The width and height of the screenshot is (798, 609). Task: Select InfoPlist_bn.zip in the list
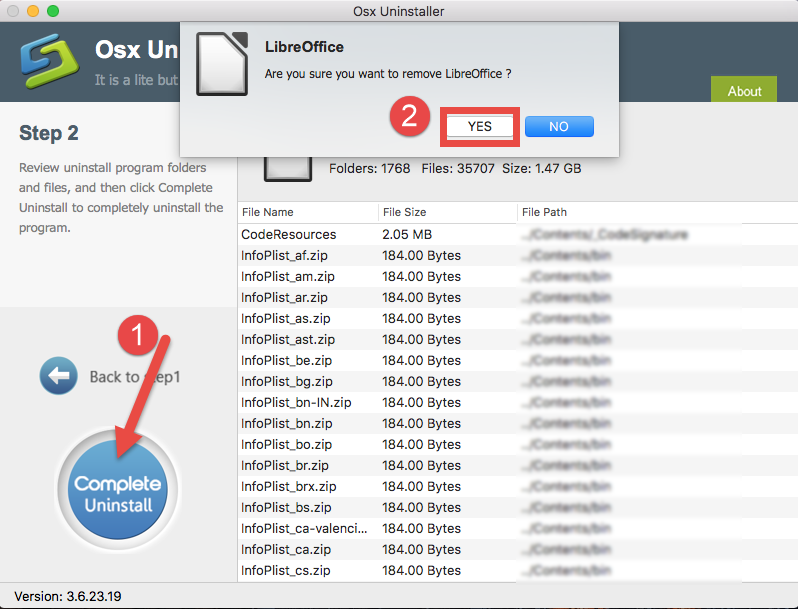click(x=518, y=423)
